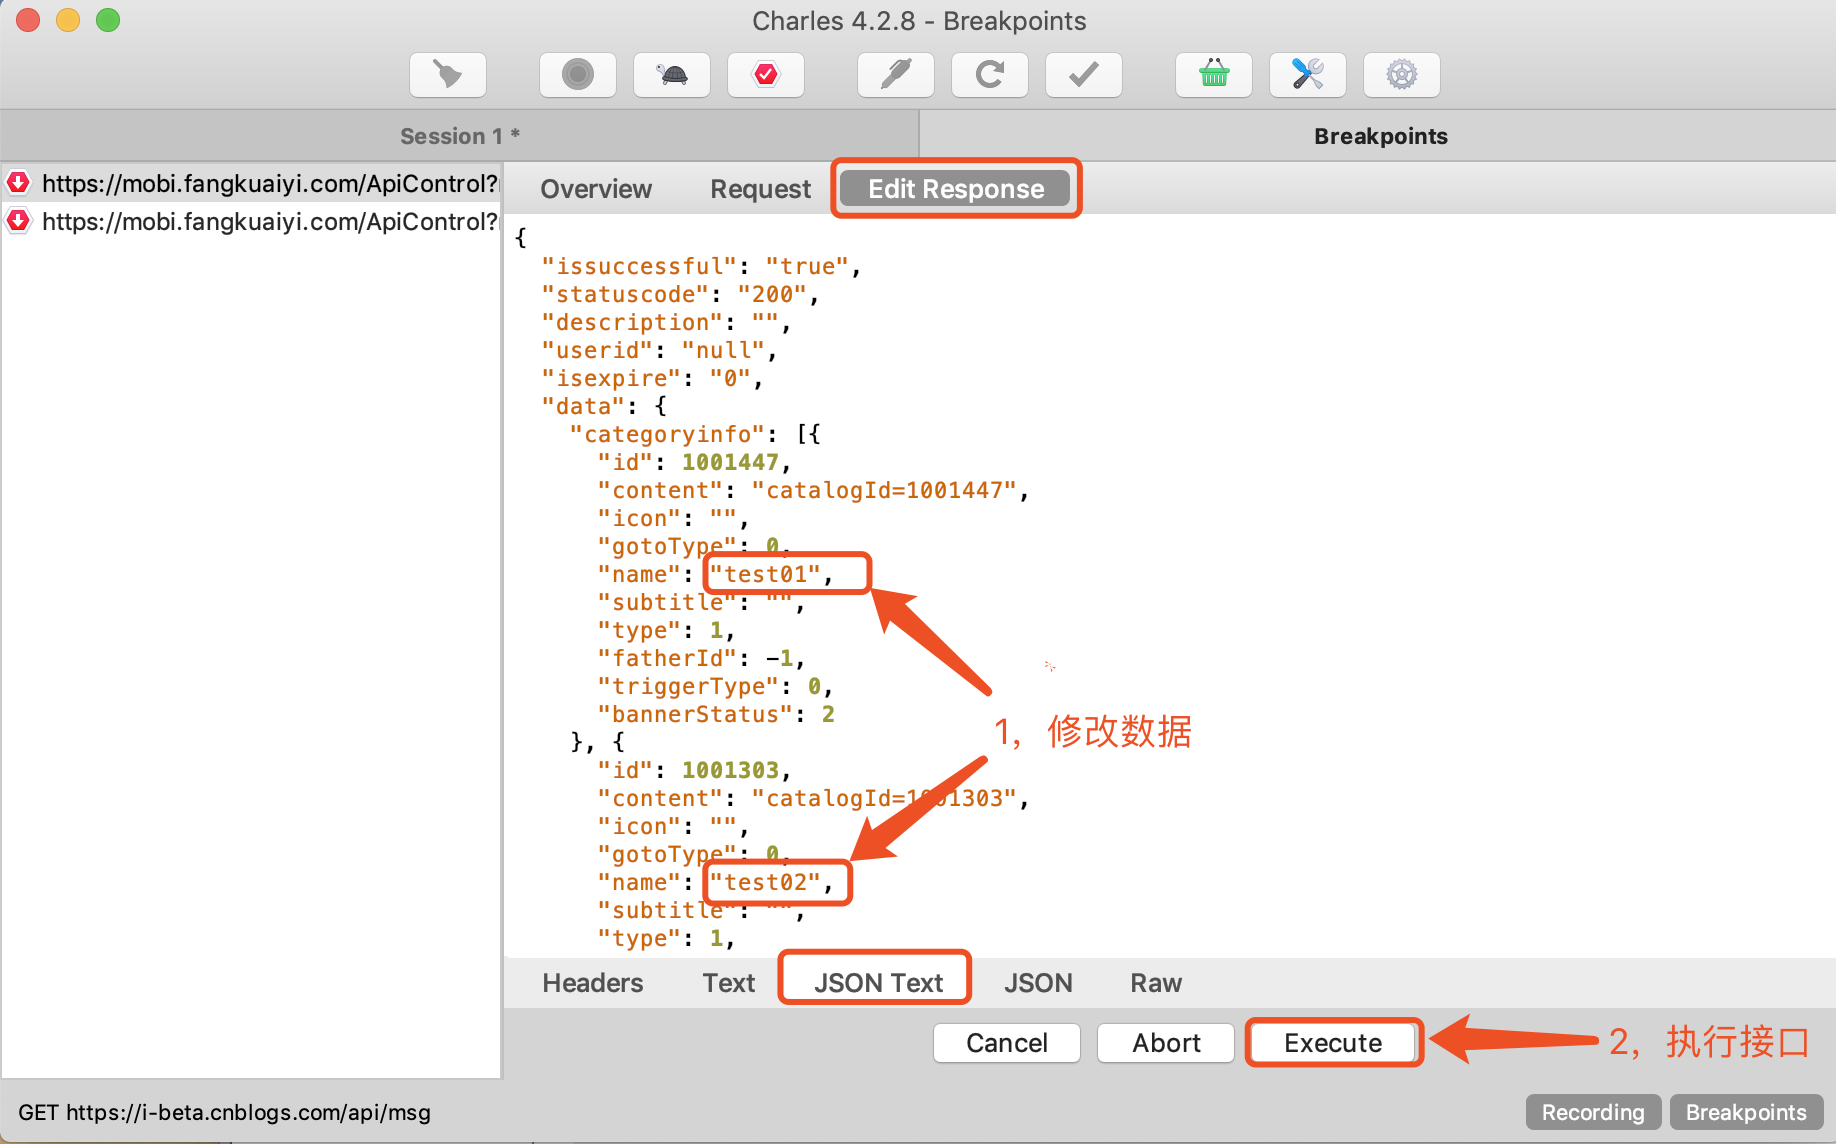Viewport: 1836px width, 1144px height.
Task: Click the Abort button
Action: coord(1166,1043)
